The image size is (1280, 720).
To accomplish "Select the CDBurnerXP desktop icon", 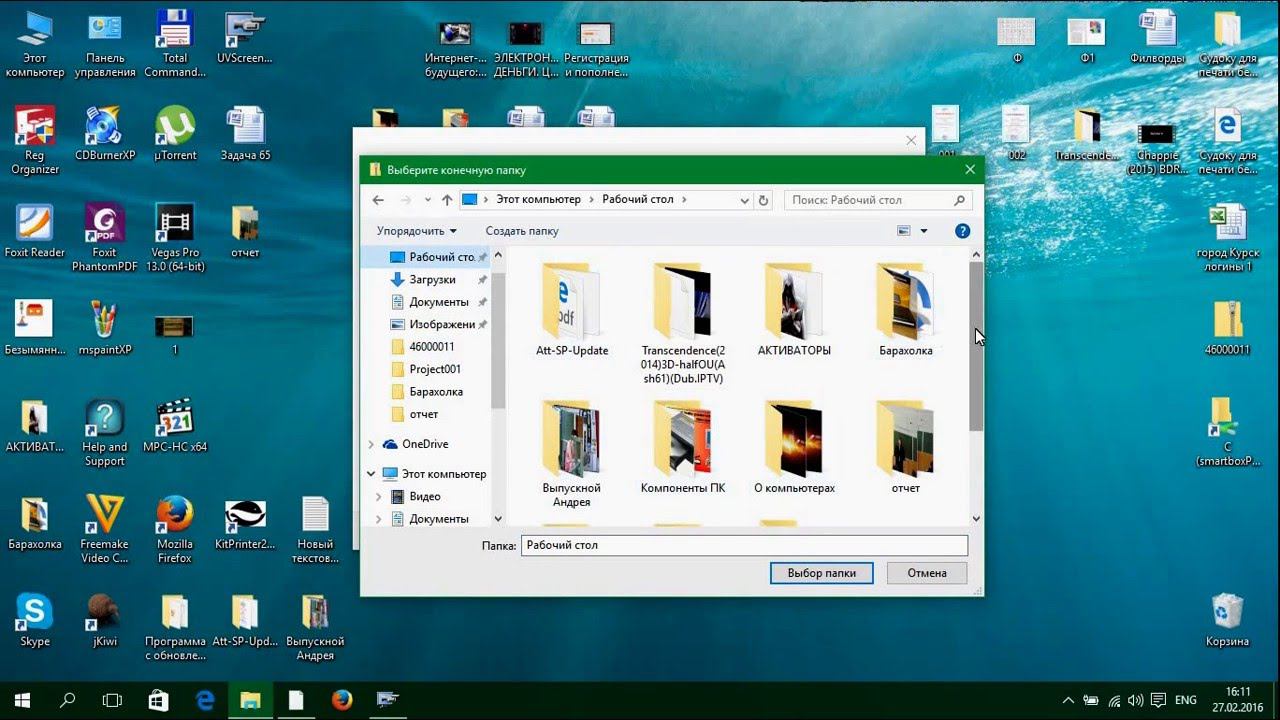I will (105, 133).
